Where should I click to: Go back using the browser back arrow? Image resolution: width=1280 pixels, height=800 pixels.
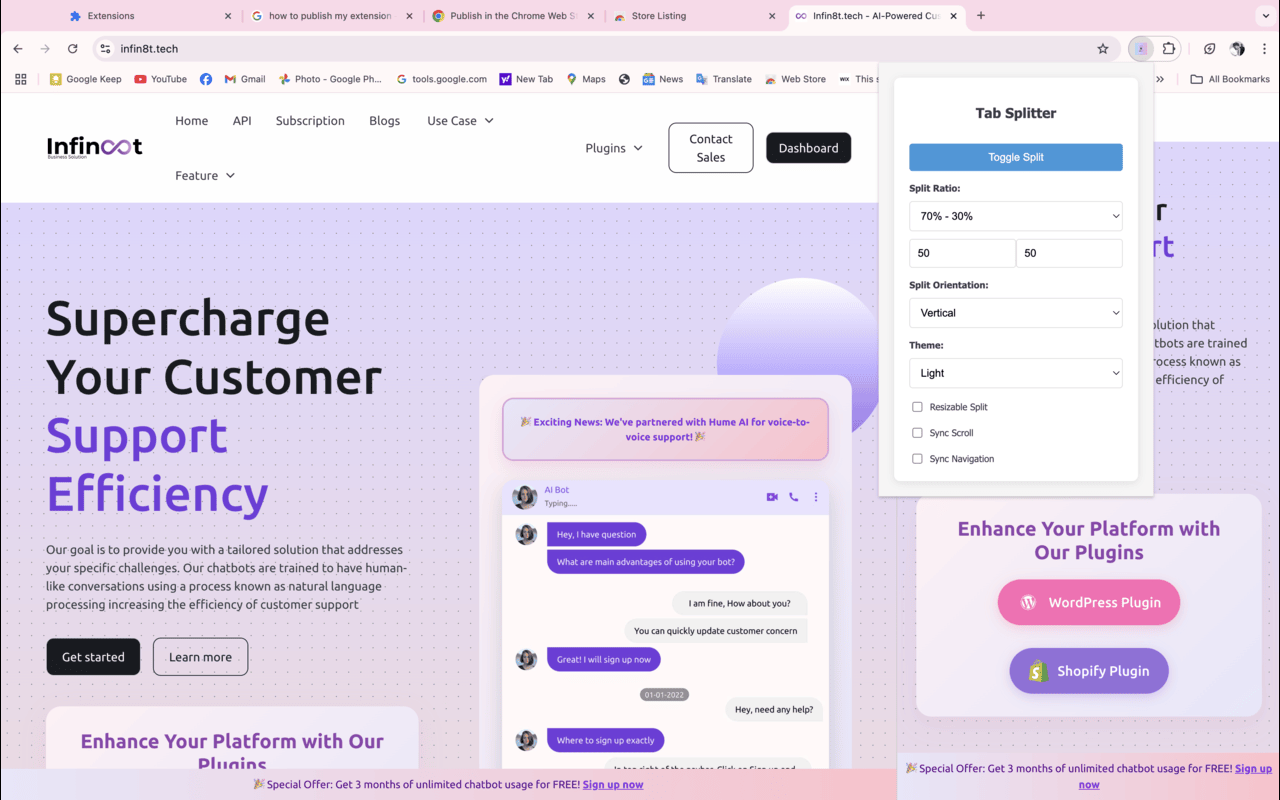pos(18,49)
